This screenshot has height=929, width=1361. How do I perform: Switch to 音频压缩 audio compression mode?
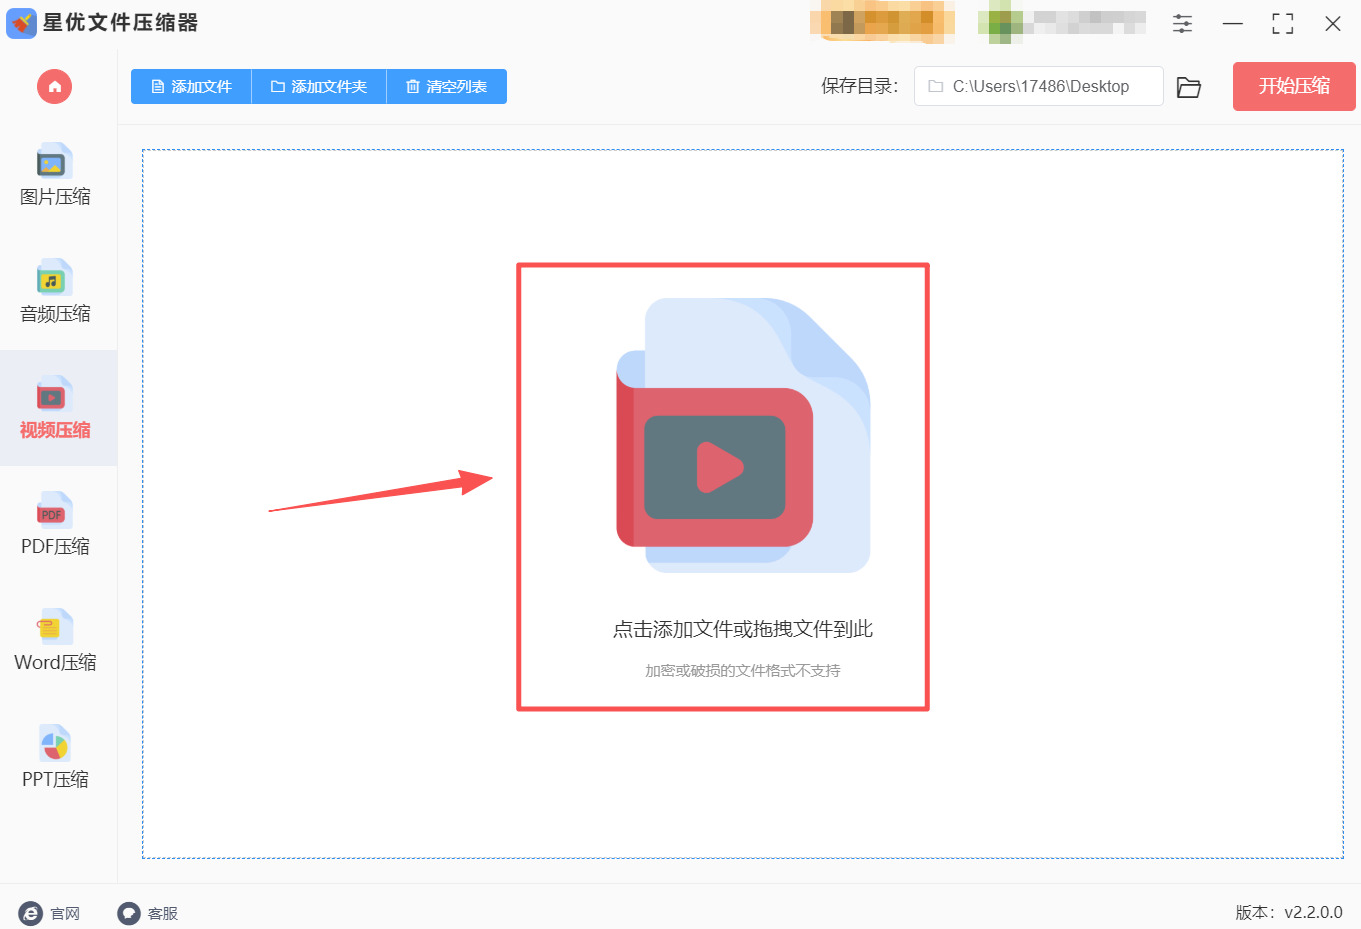tap(54, 292)
